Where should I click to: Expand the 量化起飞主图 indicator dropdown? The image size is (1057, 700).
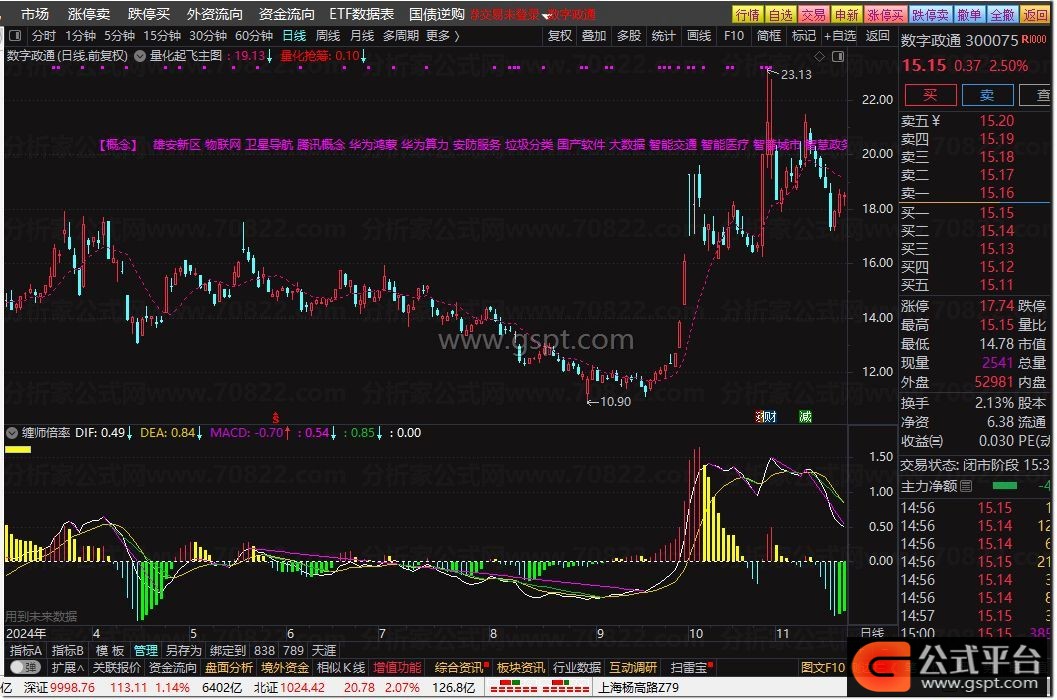pyautogui.click(x=140, y=56)
